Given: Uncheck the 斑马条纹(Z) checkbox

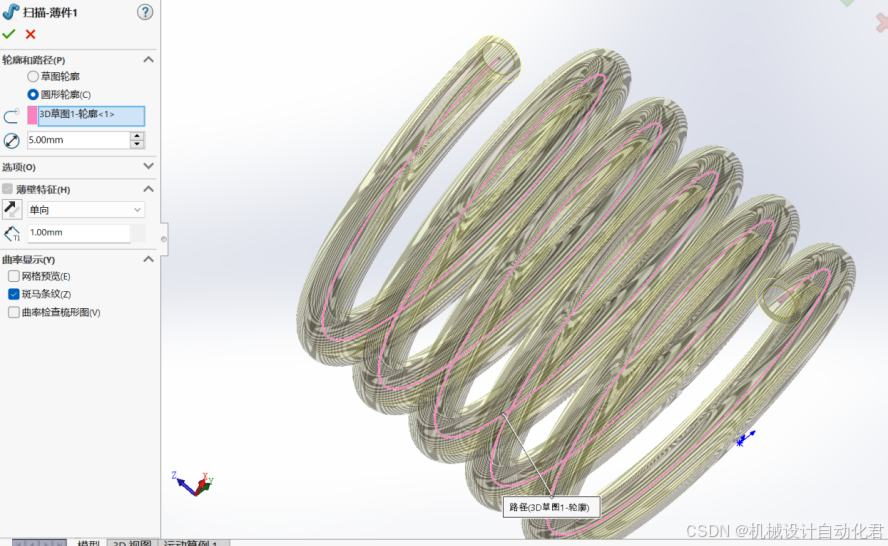Looking at the screenshot, I should tap(14, 294).
